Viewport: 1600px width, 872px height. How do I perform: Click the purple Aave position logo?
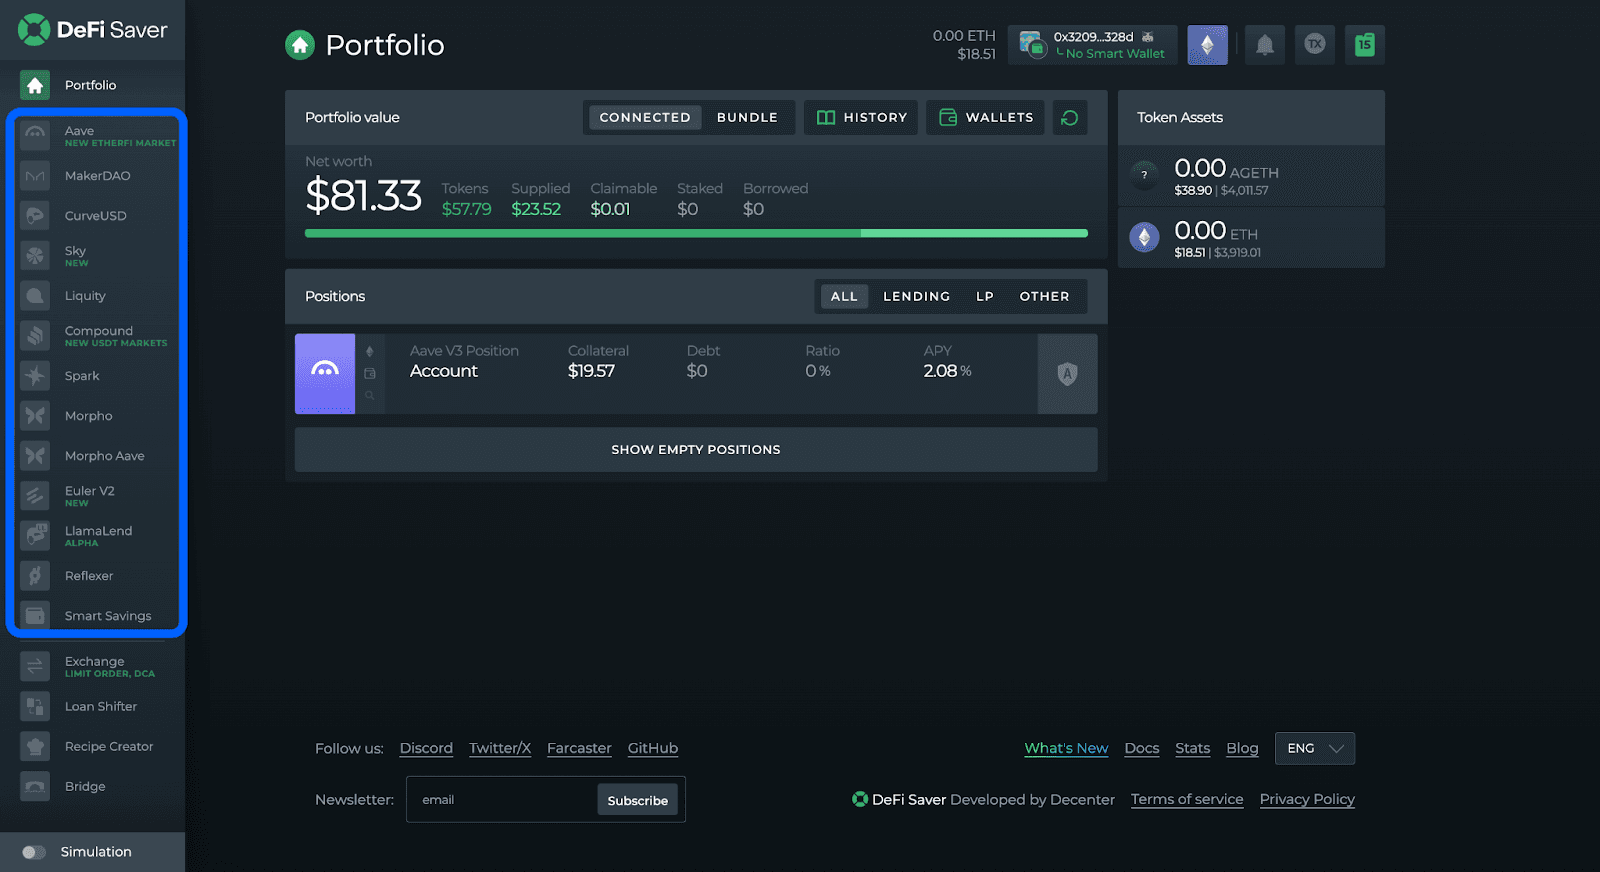pos(325,374)
